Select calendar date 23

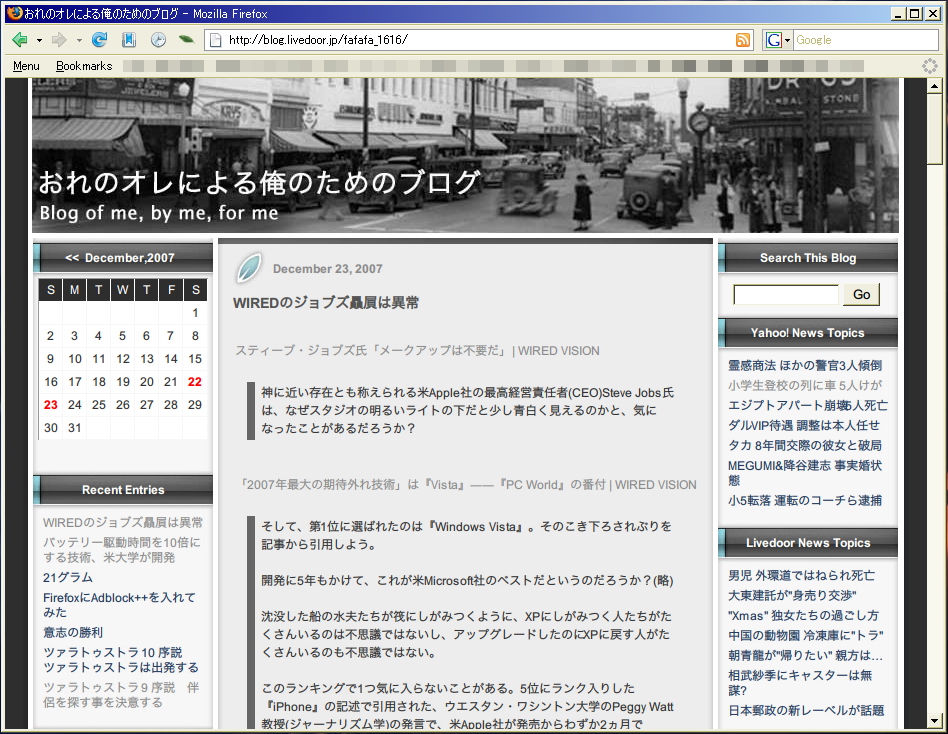[x=51, y=404]
